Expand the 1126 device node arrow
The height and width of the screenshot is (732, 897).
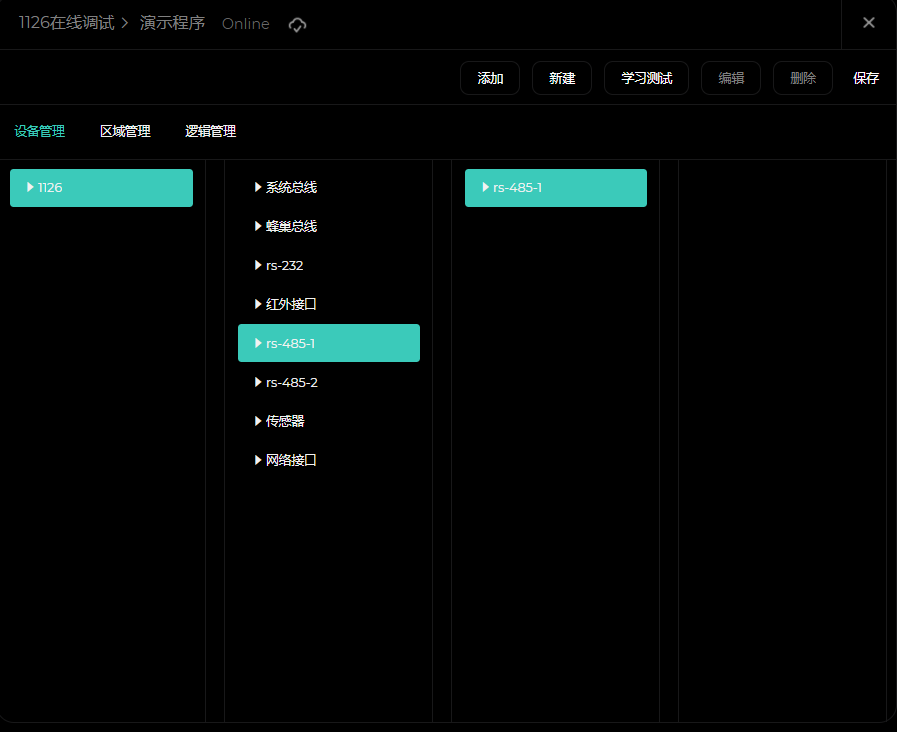30,187
